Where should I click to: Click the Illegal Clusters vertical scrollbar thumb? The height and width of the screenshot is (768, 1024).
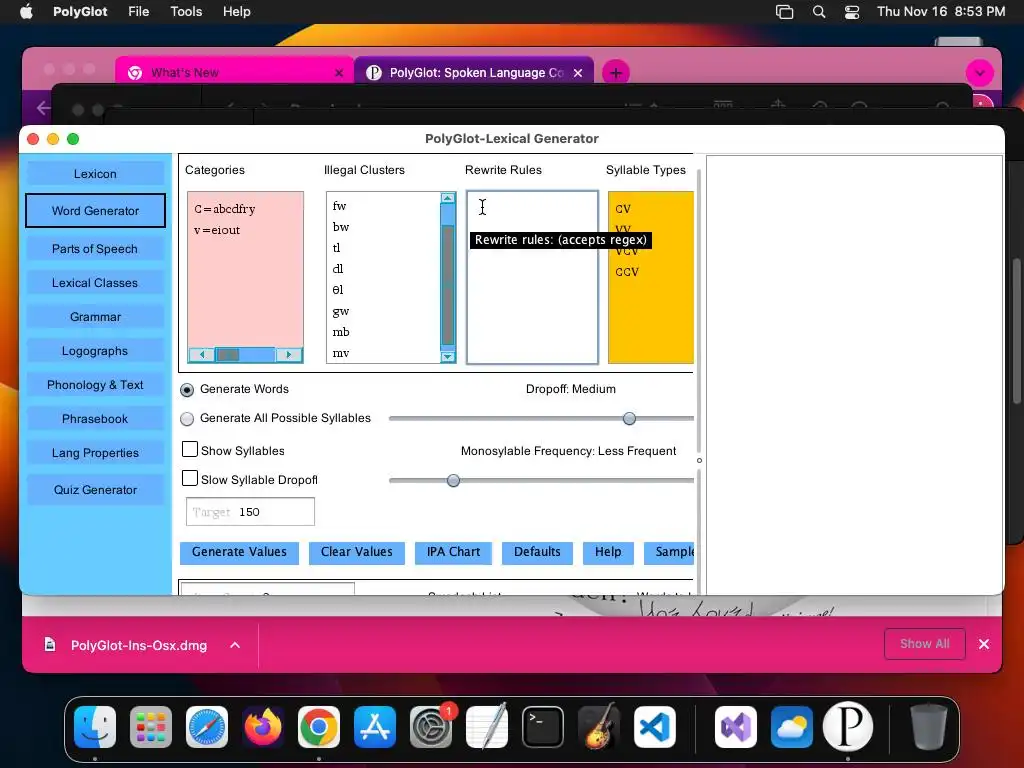(448, 284)
